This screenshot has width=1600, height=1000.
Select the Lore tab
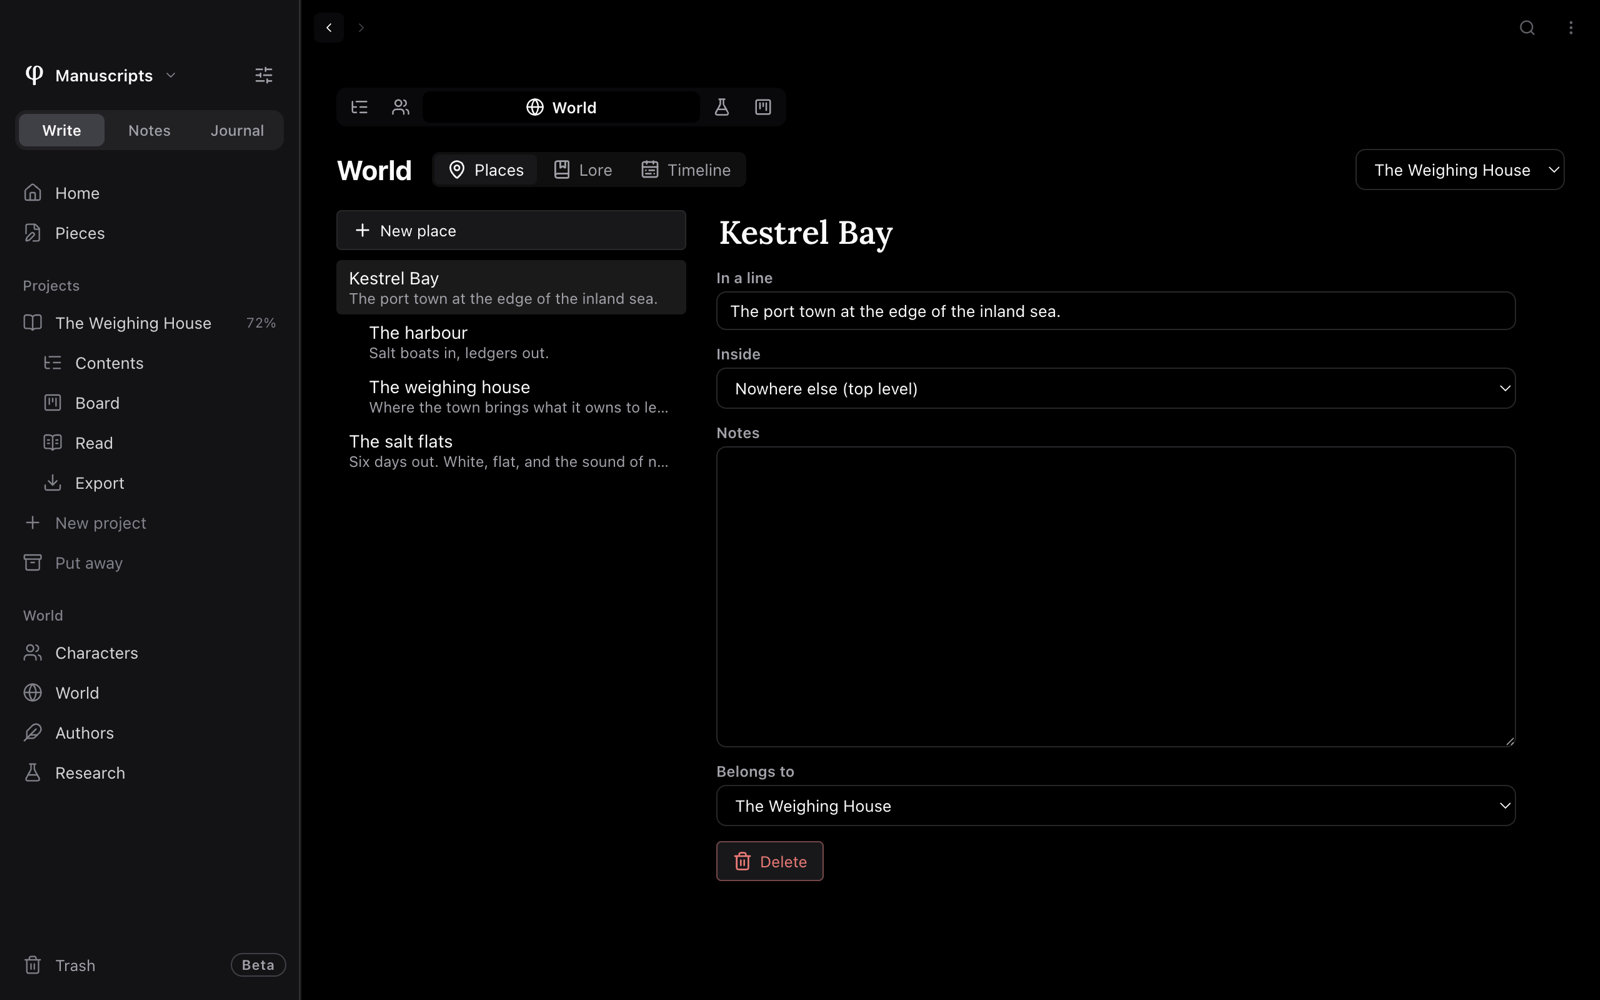(x=583, y=170)
